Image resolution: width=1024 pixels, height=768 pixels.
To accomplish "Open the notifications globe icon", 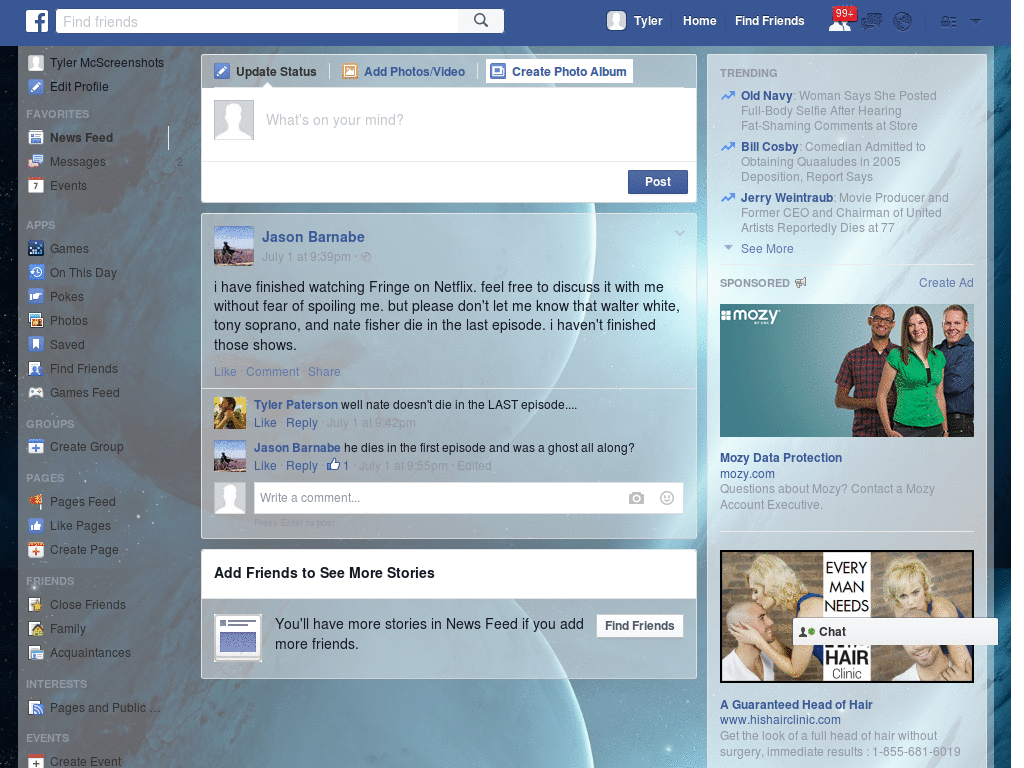I will click(903, 22).
